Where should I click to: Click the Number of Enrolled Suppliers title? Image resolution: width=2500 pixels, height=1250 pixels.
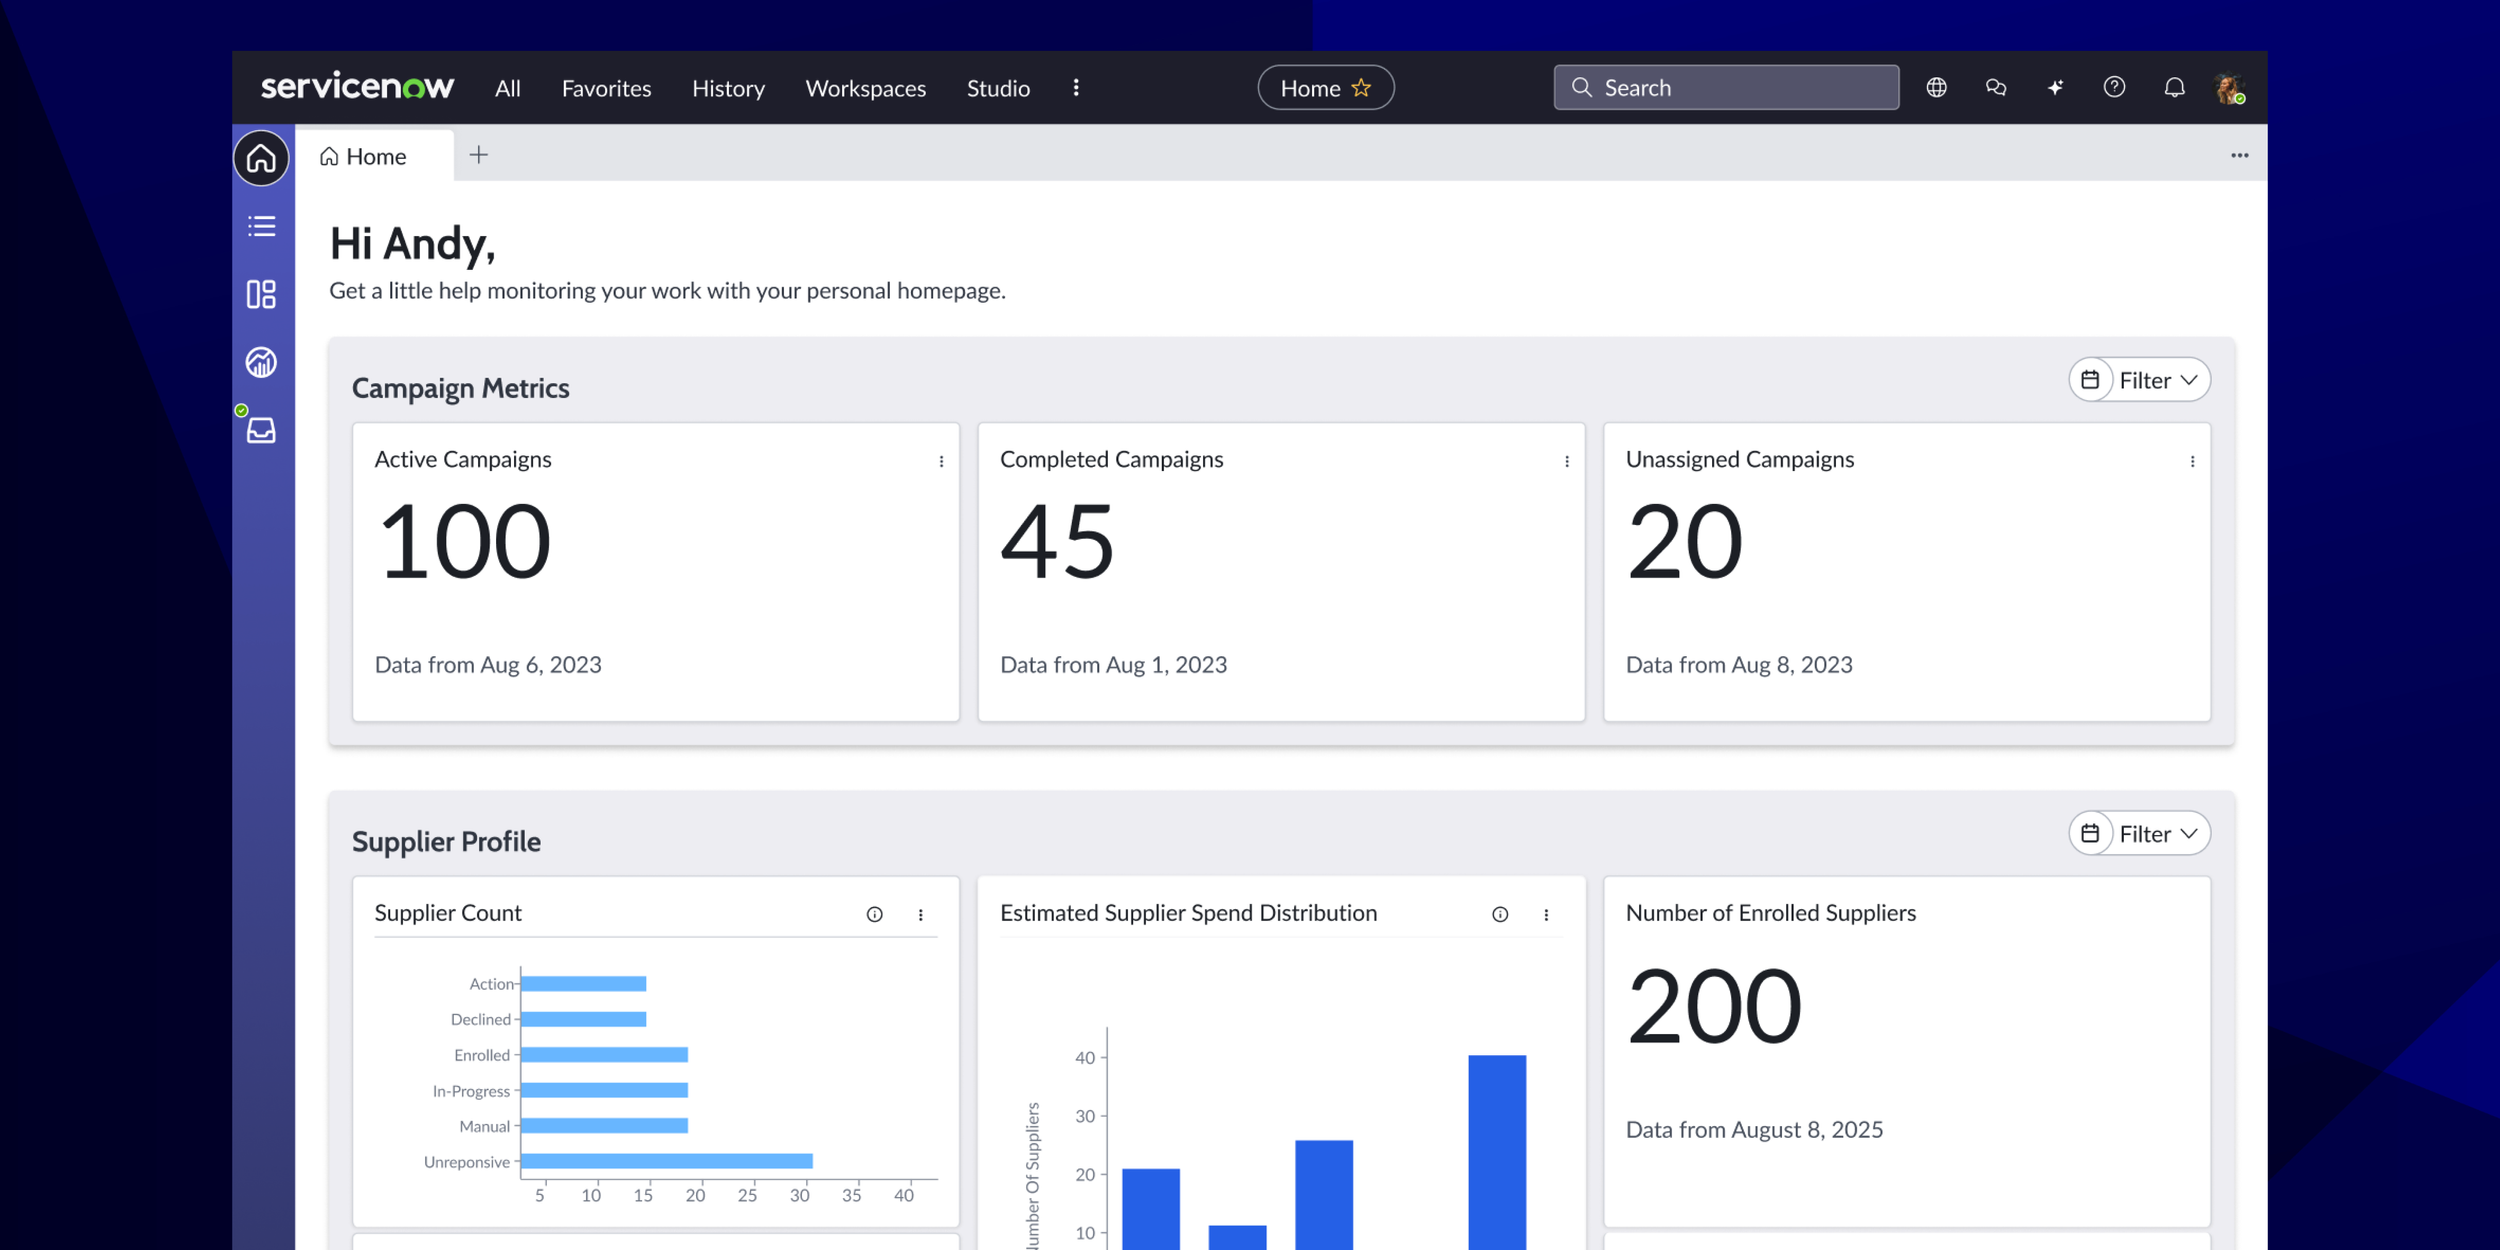coord(1770,913)
